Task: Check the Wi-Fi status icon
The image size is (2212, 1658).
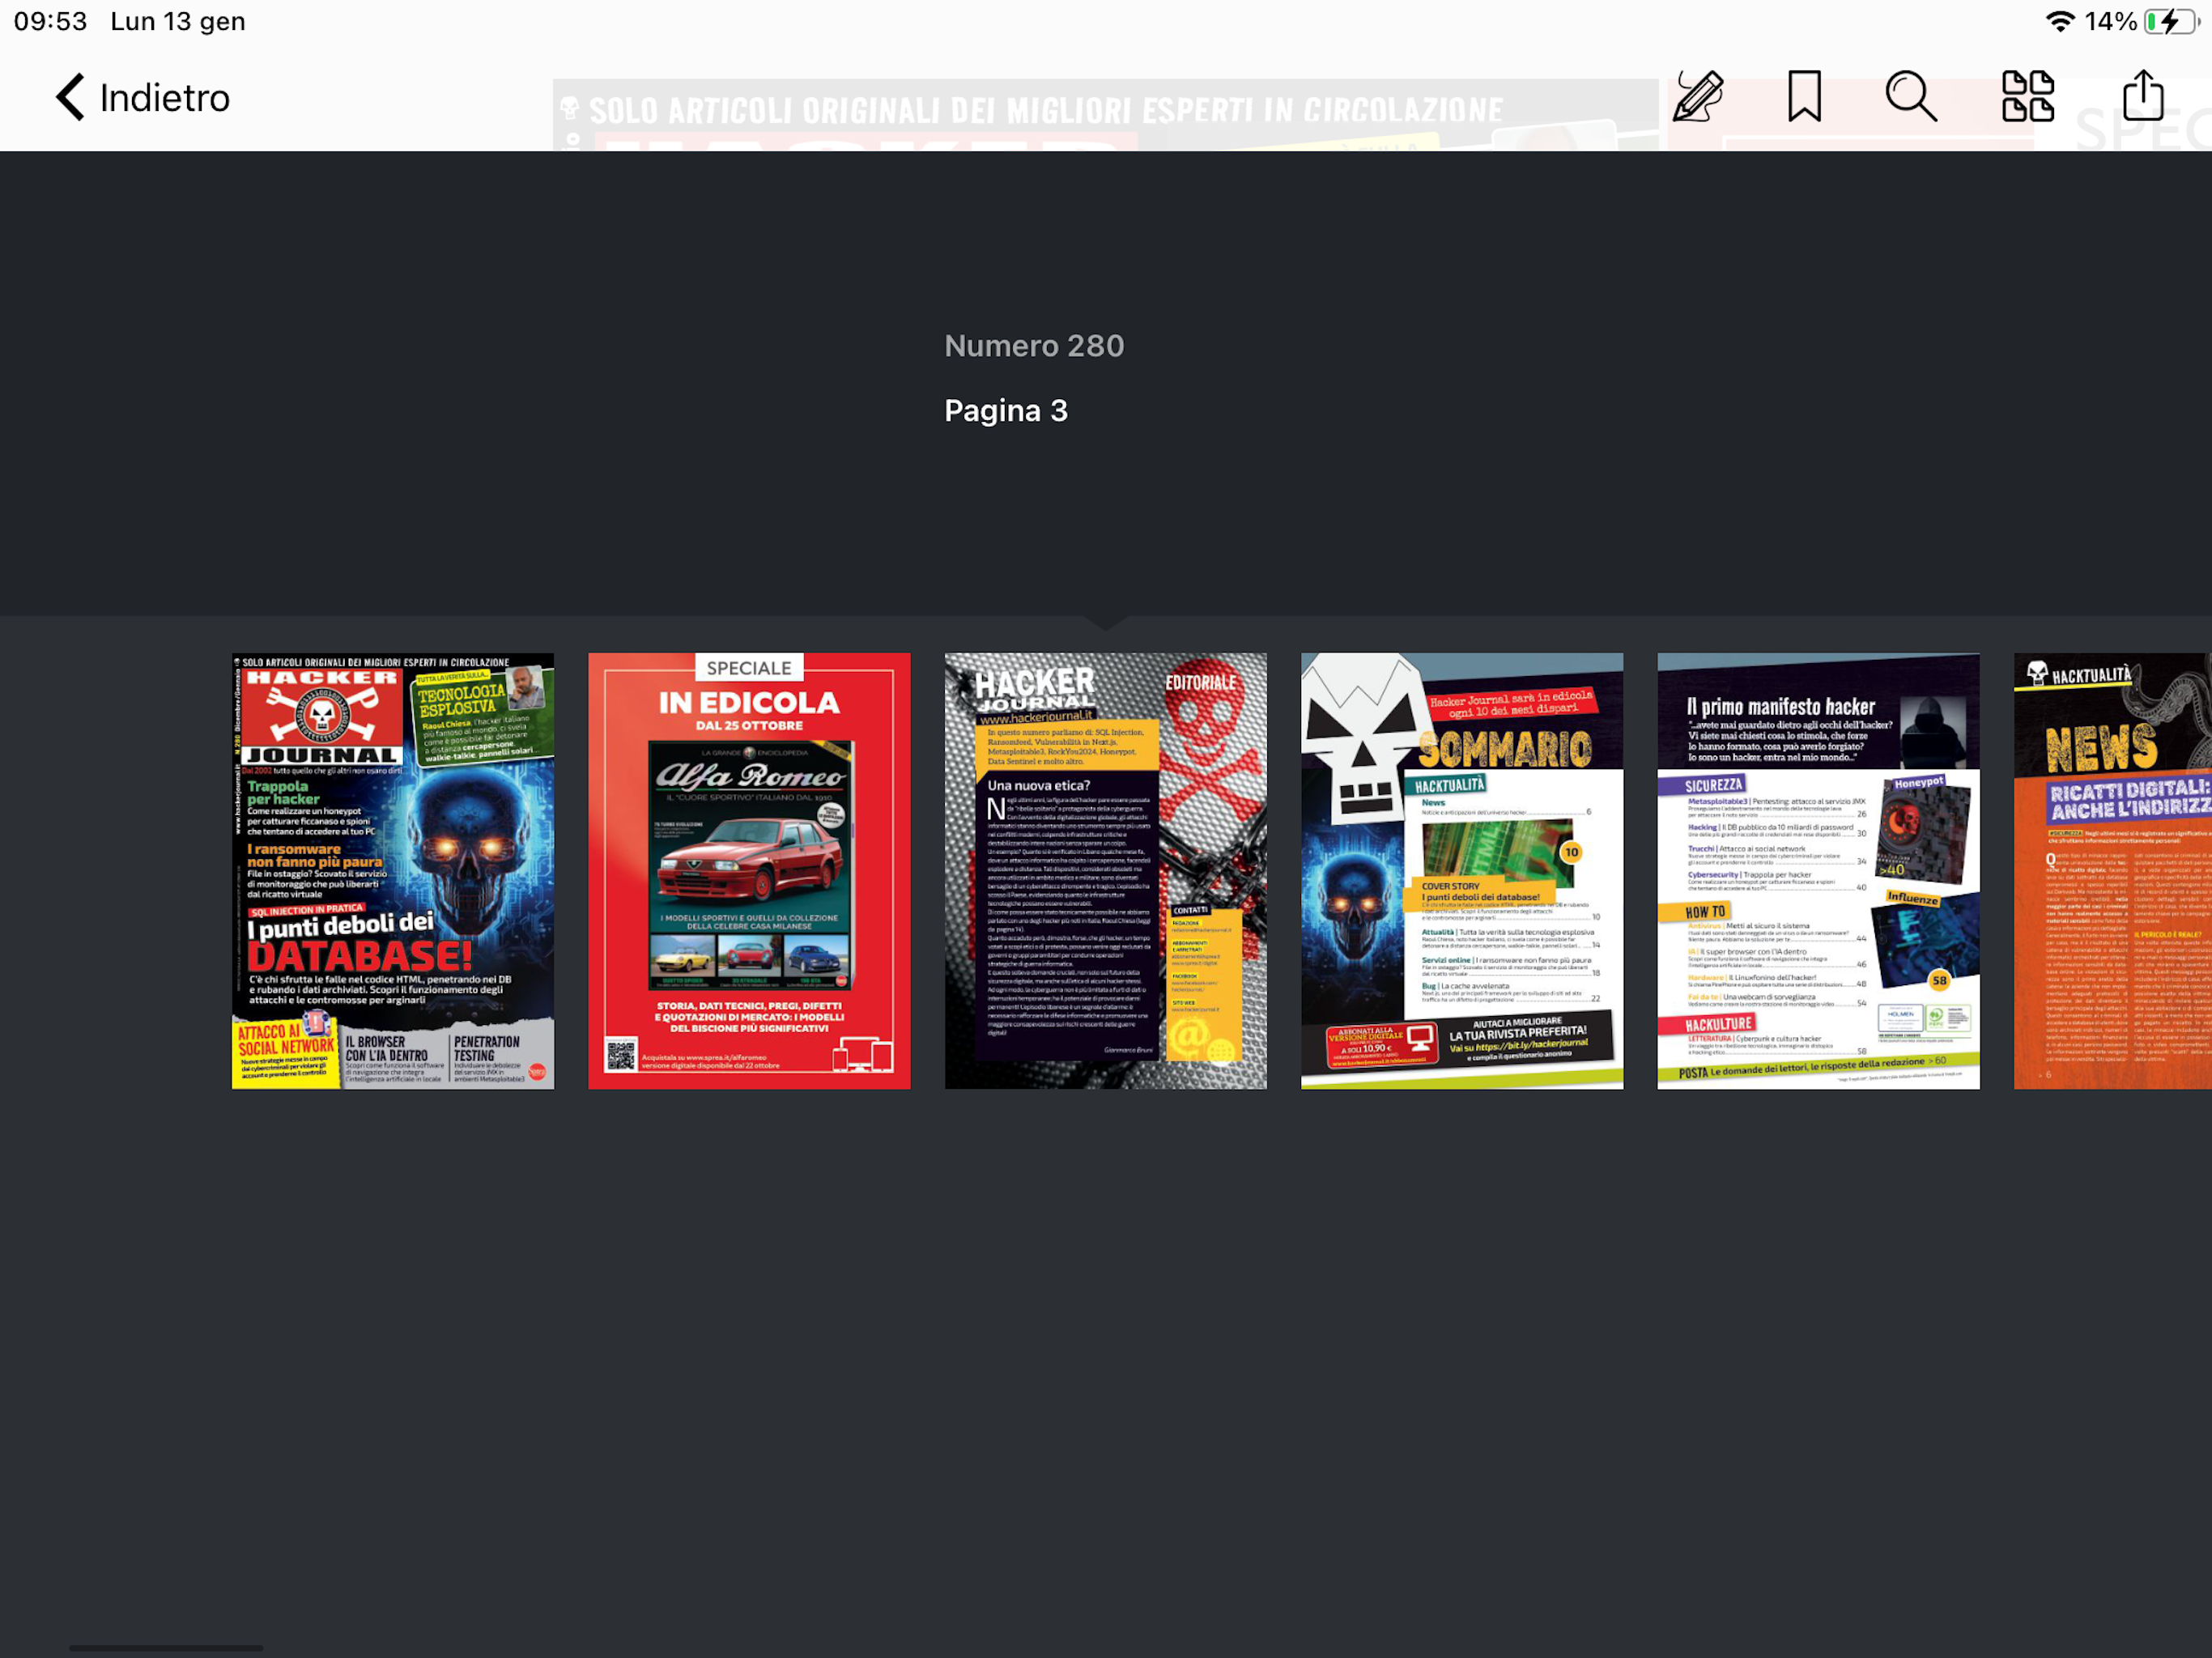Action: click(x=2060, y=21)
